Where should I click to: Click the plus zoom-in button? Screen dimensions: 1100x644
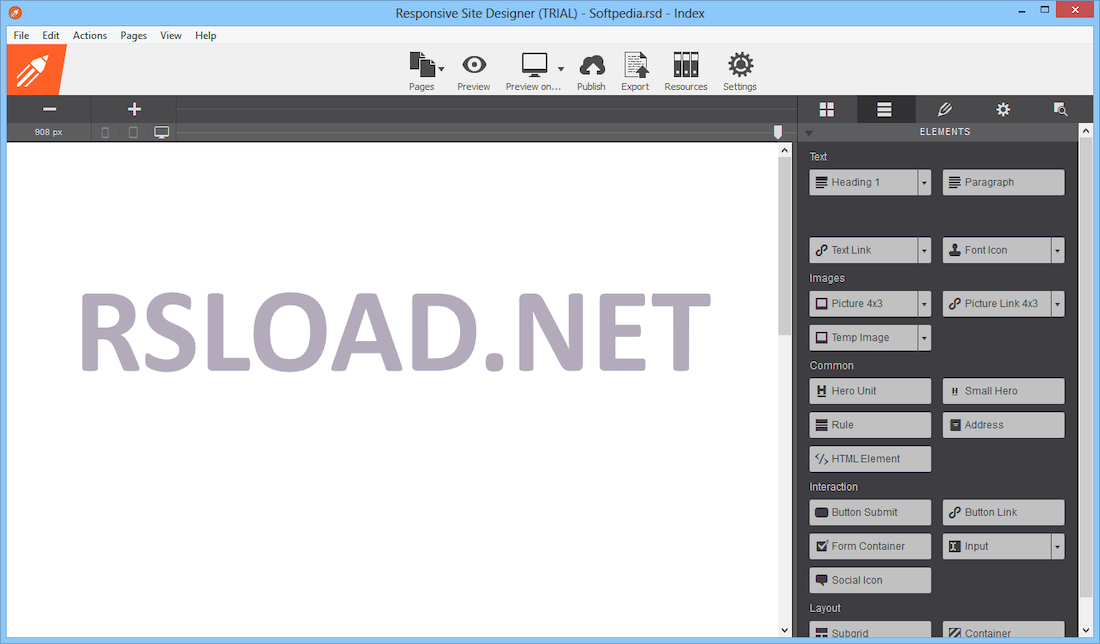pos(134,109)
